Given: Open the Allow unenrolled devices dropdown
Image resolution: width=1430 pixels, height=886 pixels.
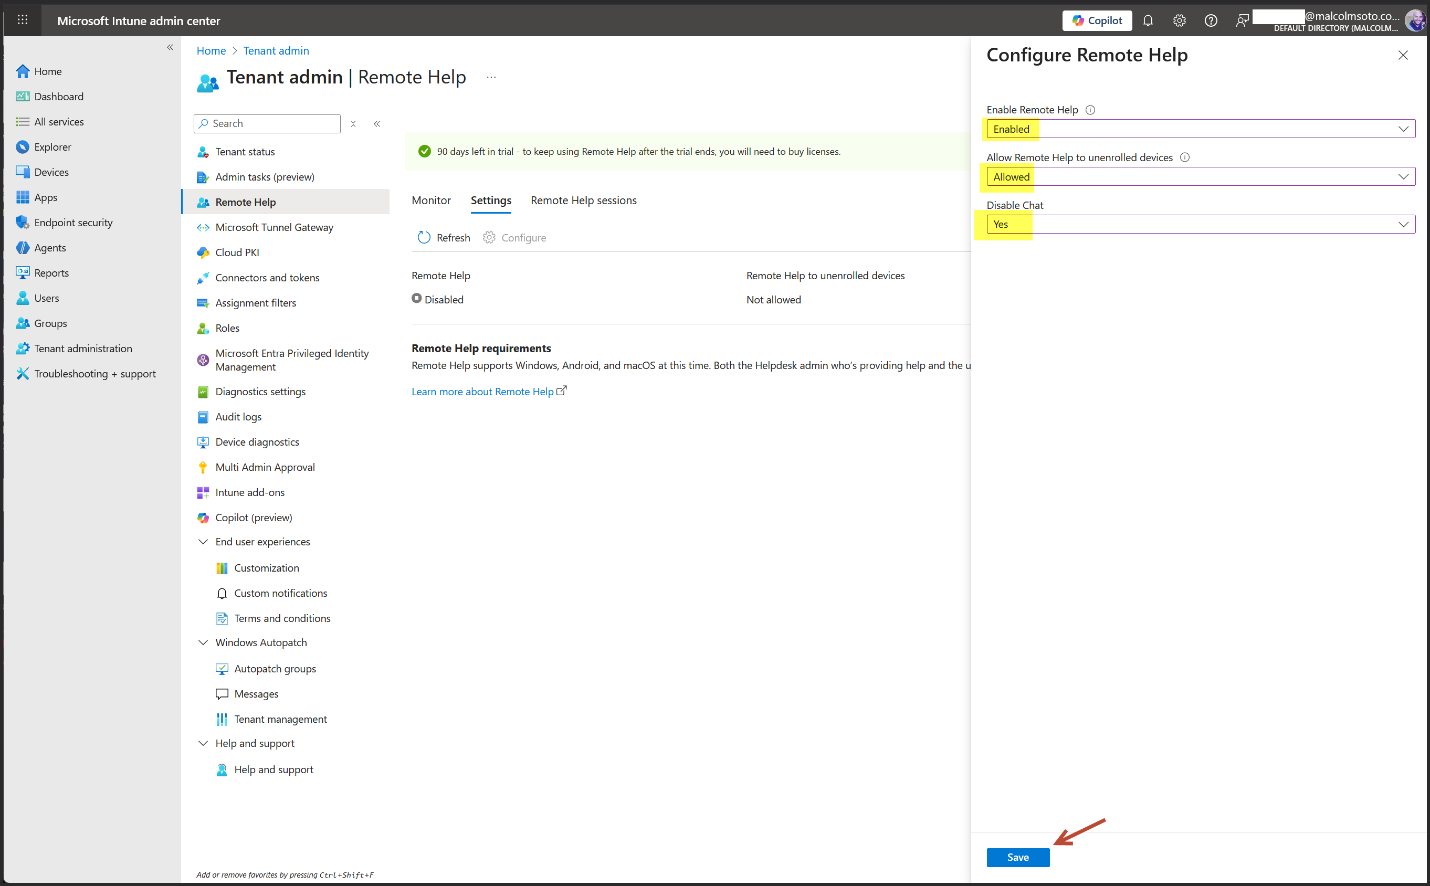Looking at the screenshot, I should point(1200,177).
